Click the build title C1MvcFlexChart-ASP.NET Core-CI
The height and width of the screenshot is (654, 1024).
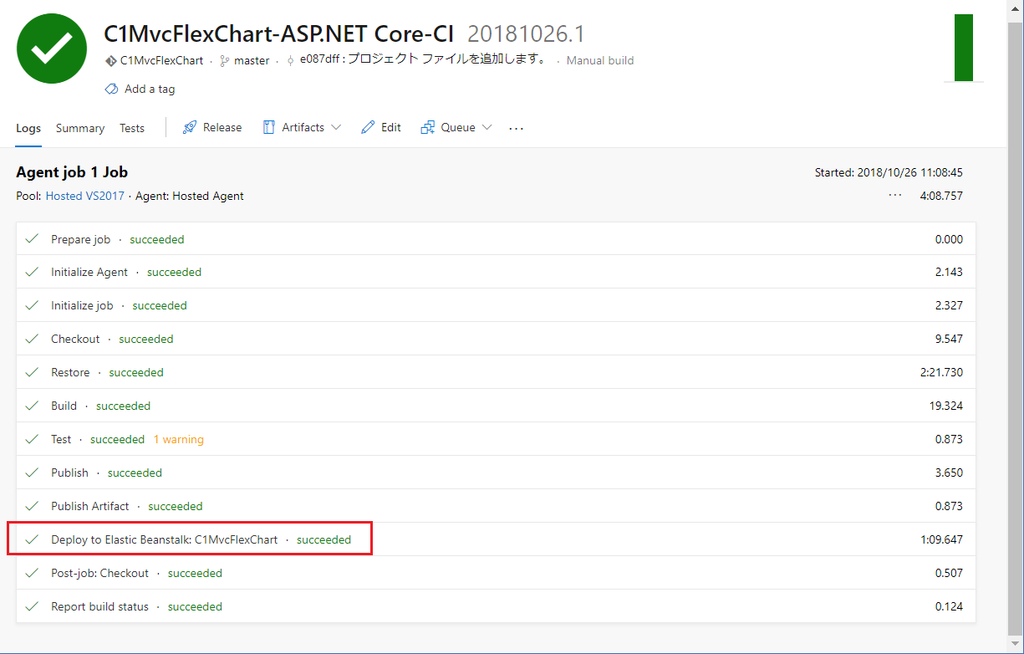[279, 34]
